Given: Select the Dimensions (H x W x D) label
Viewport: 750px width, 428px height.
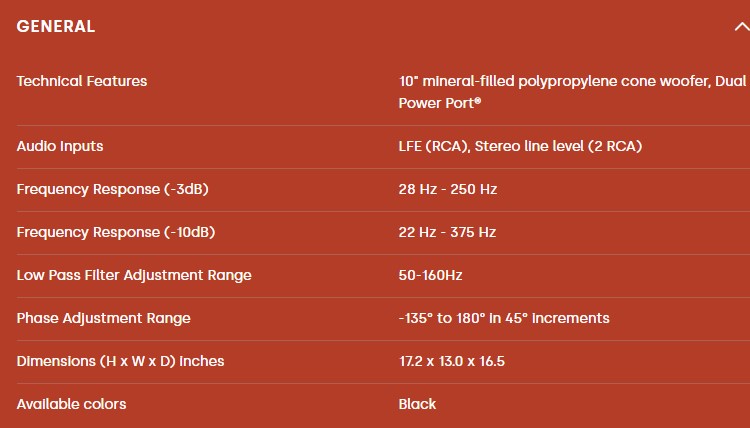Looking at the screenshot, I should [x=121, y=361].
